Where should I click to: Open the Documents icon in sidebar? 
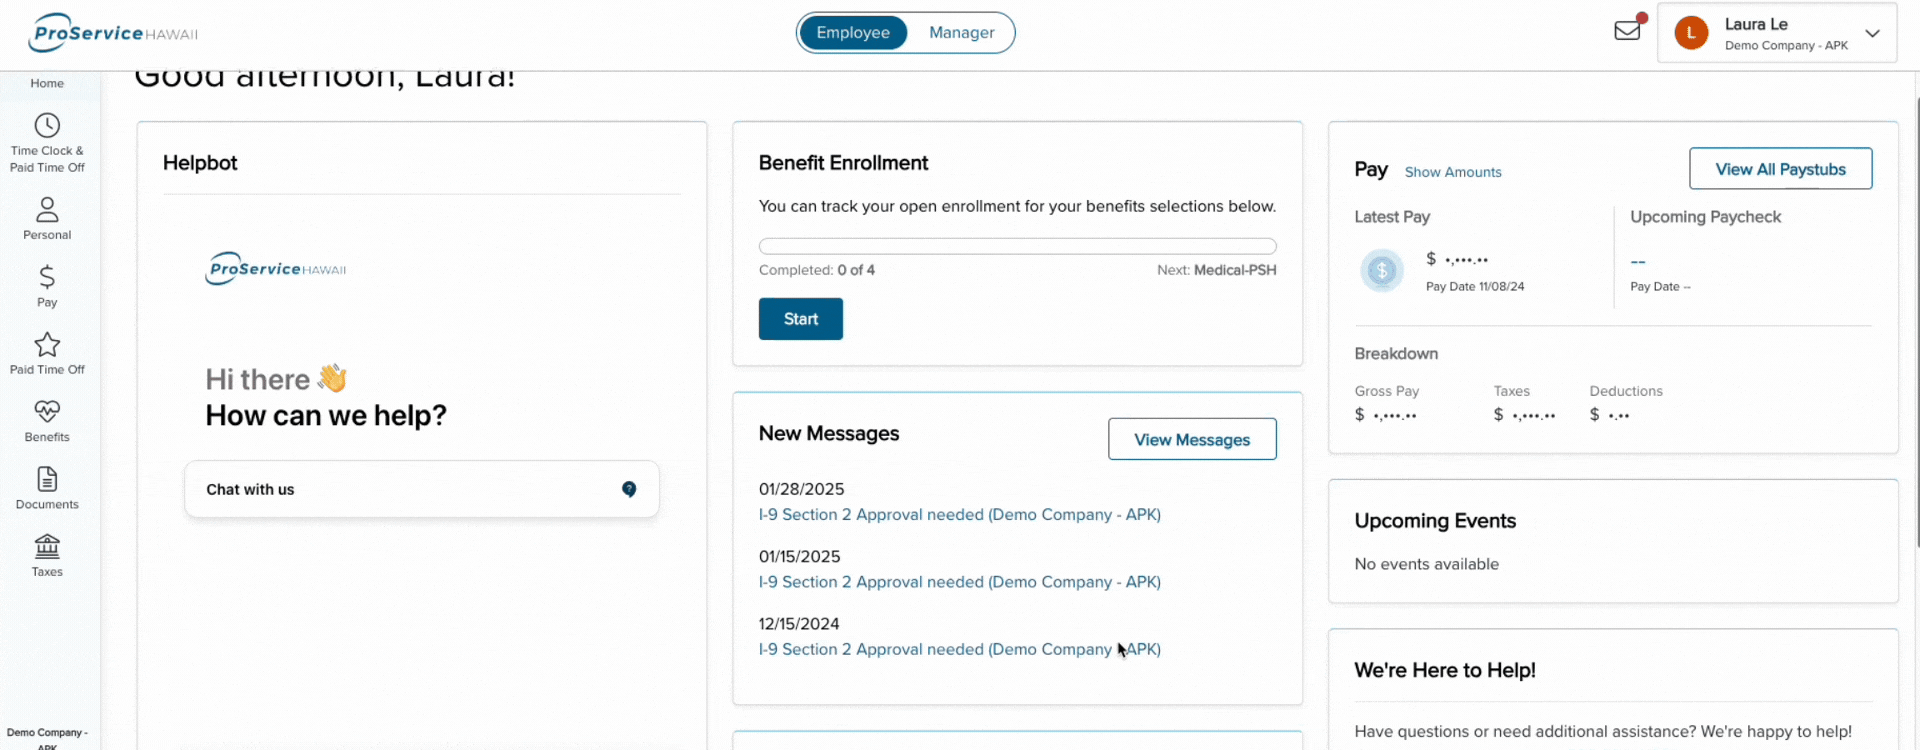[47, 479]
